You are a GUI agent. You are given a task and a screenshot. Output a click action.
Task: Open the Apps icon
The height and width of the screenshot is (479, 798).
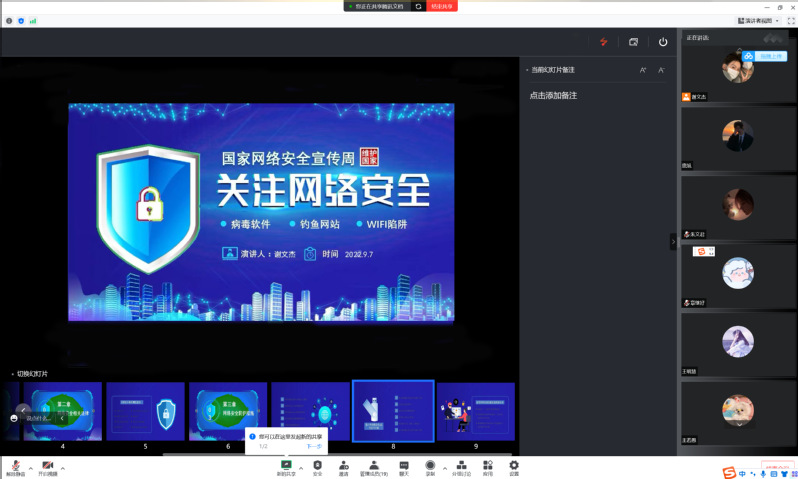pyautogui.click(x=487, y=465)
